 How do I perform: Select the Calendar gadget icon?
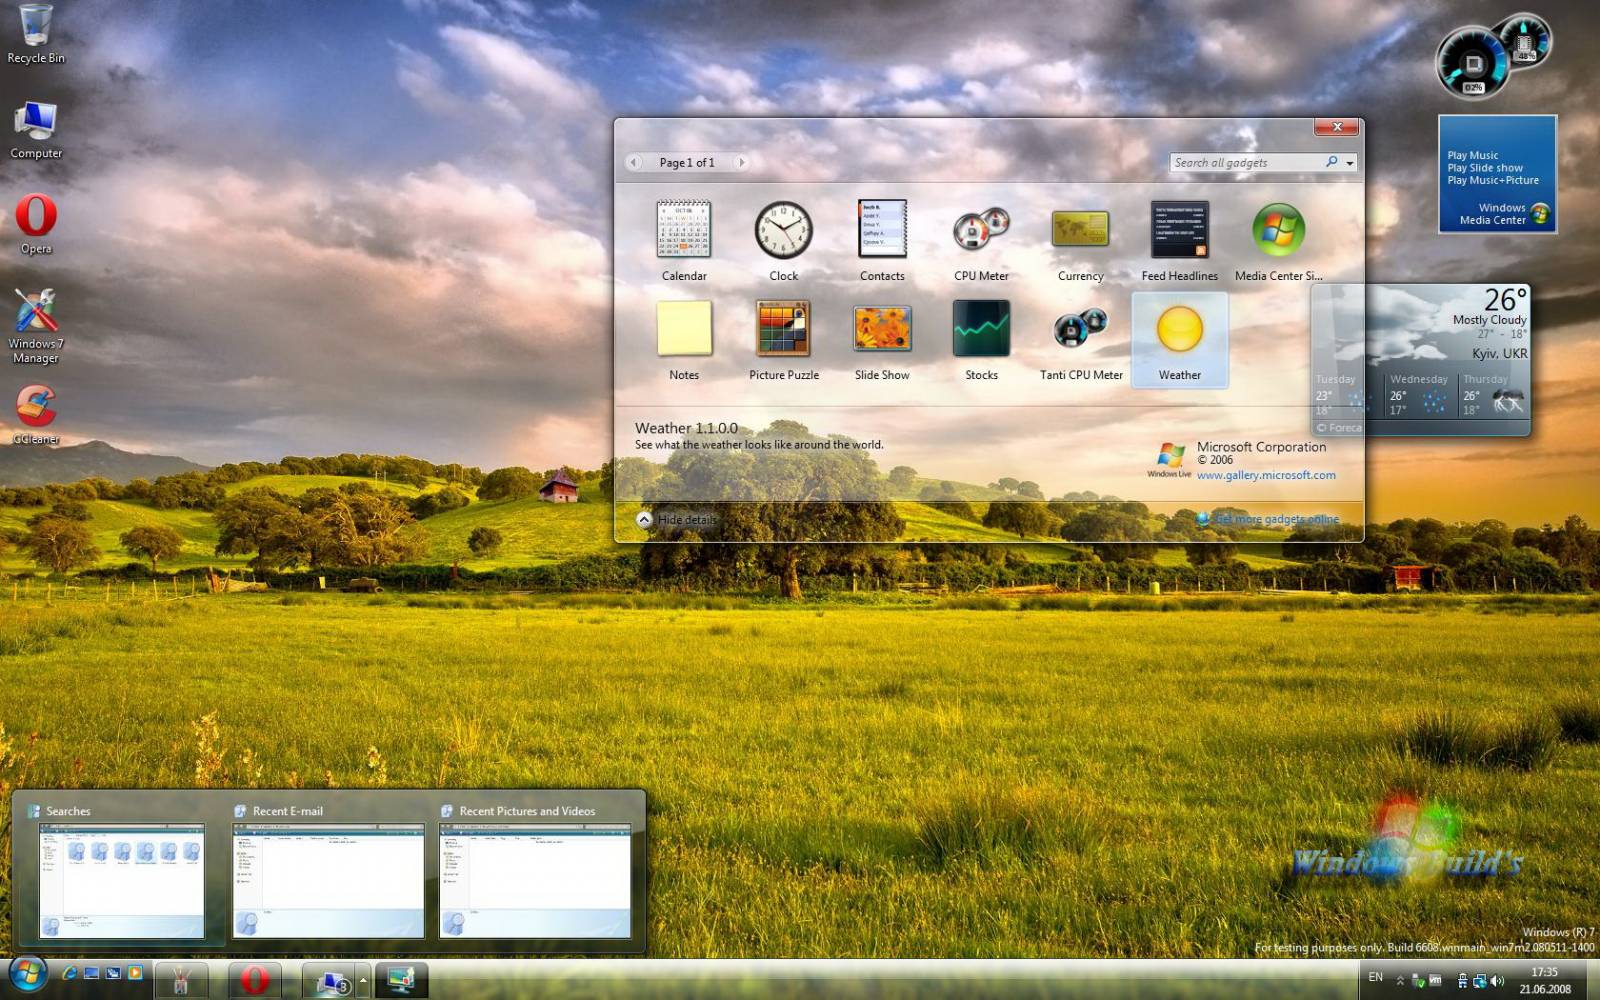point(684,229)
